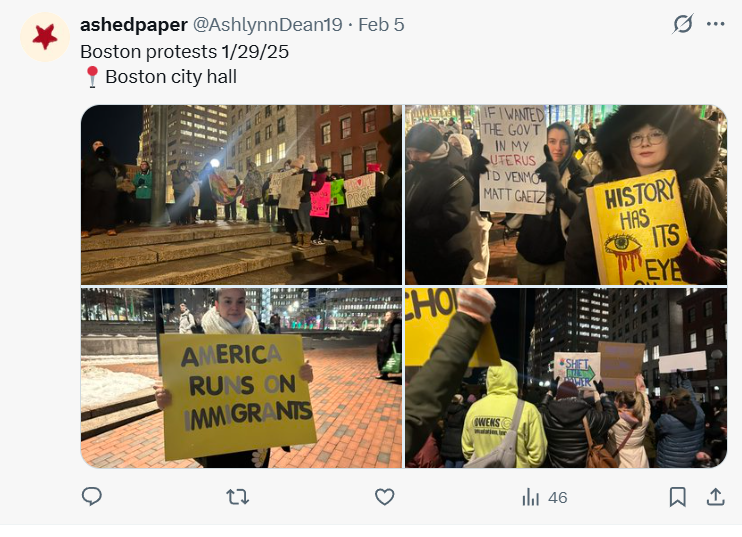Visit the @AshlynnDean19 handle
Image resolution: width=742 pixels, height=537 pixels.
point(267,25)
